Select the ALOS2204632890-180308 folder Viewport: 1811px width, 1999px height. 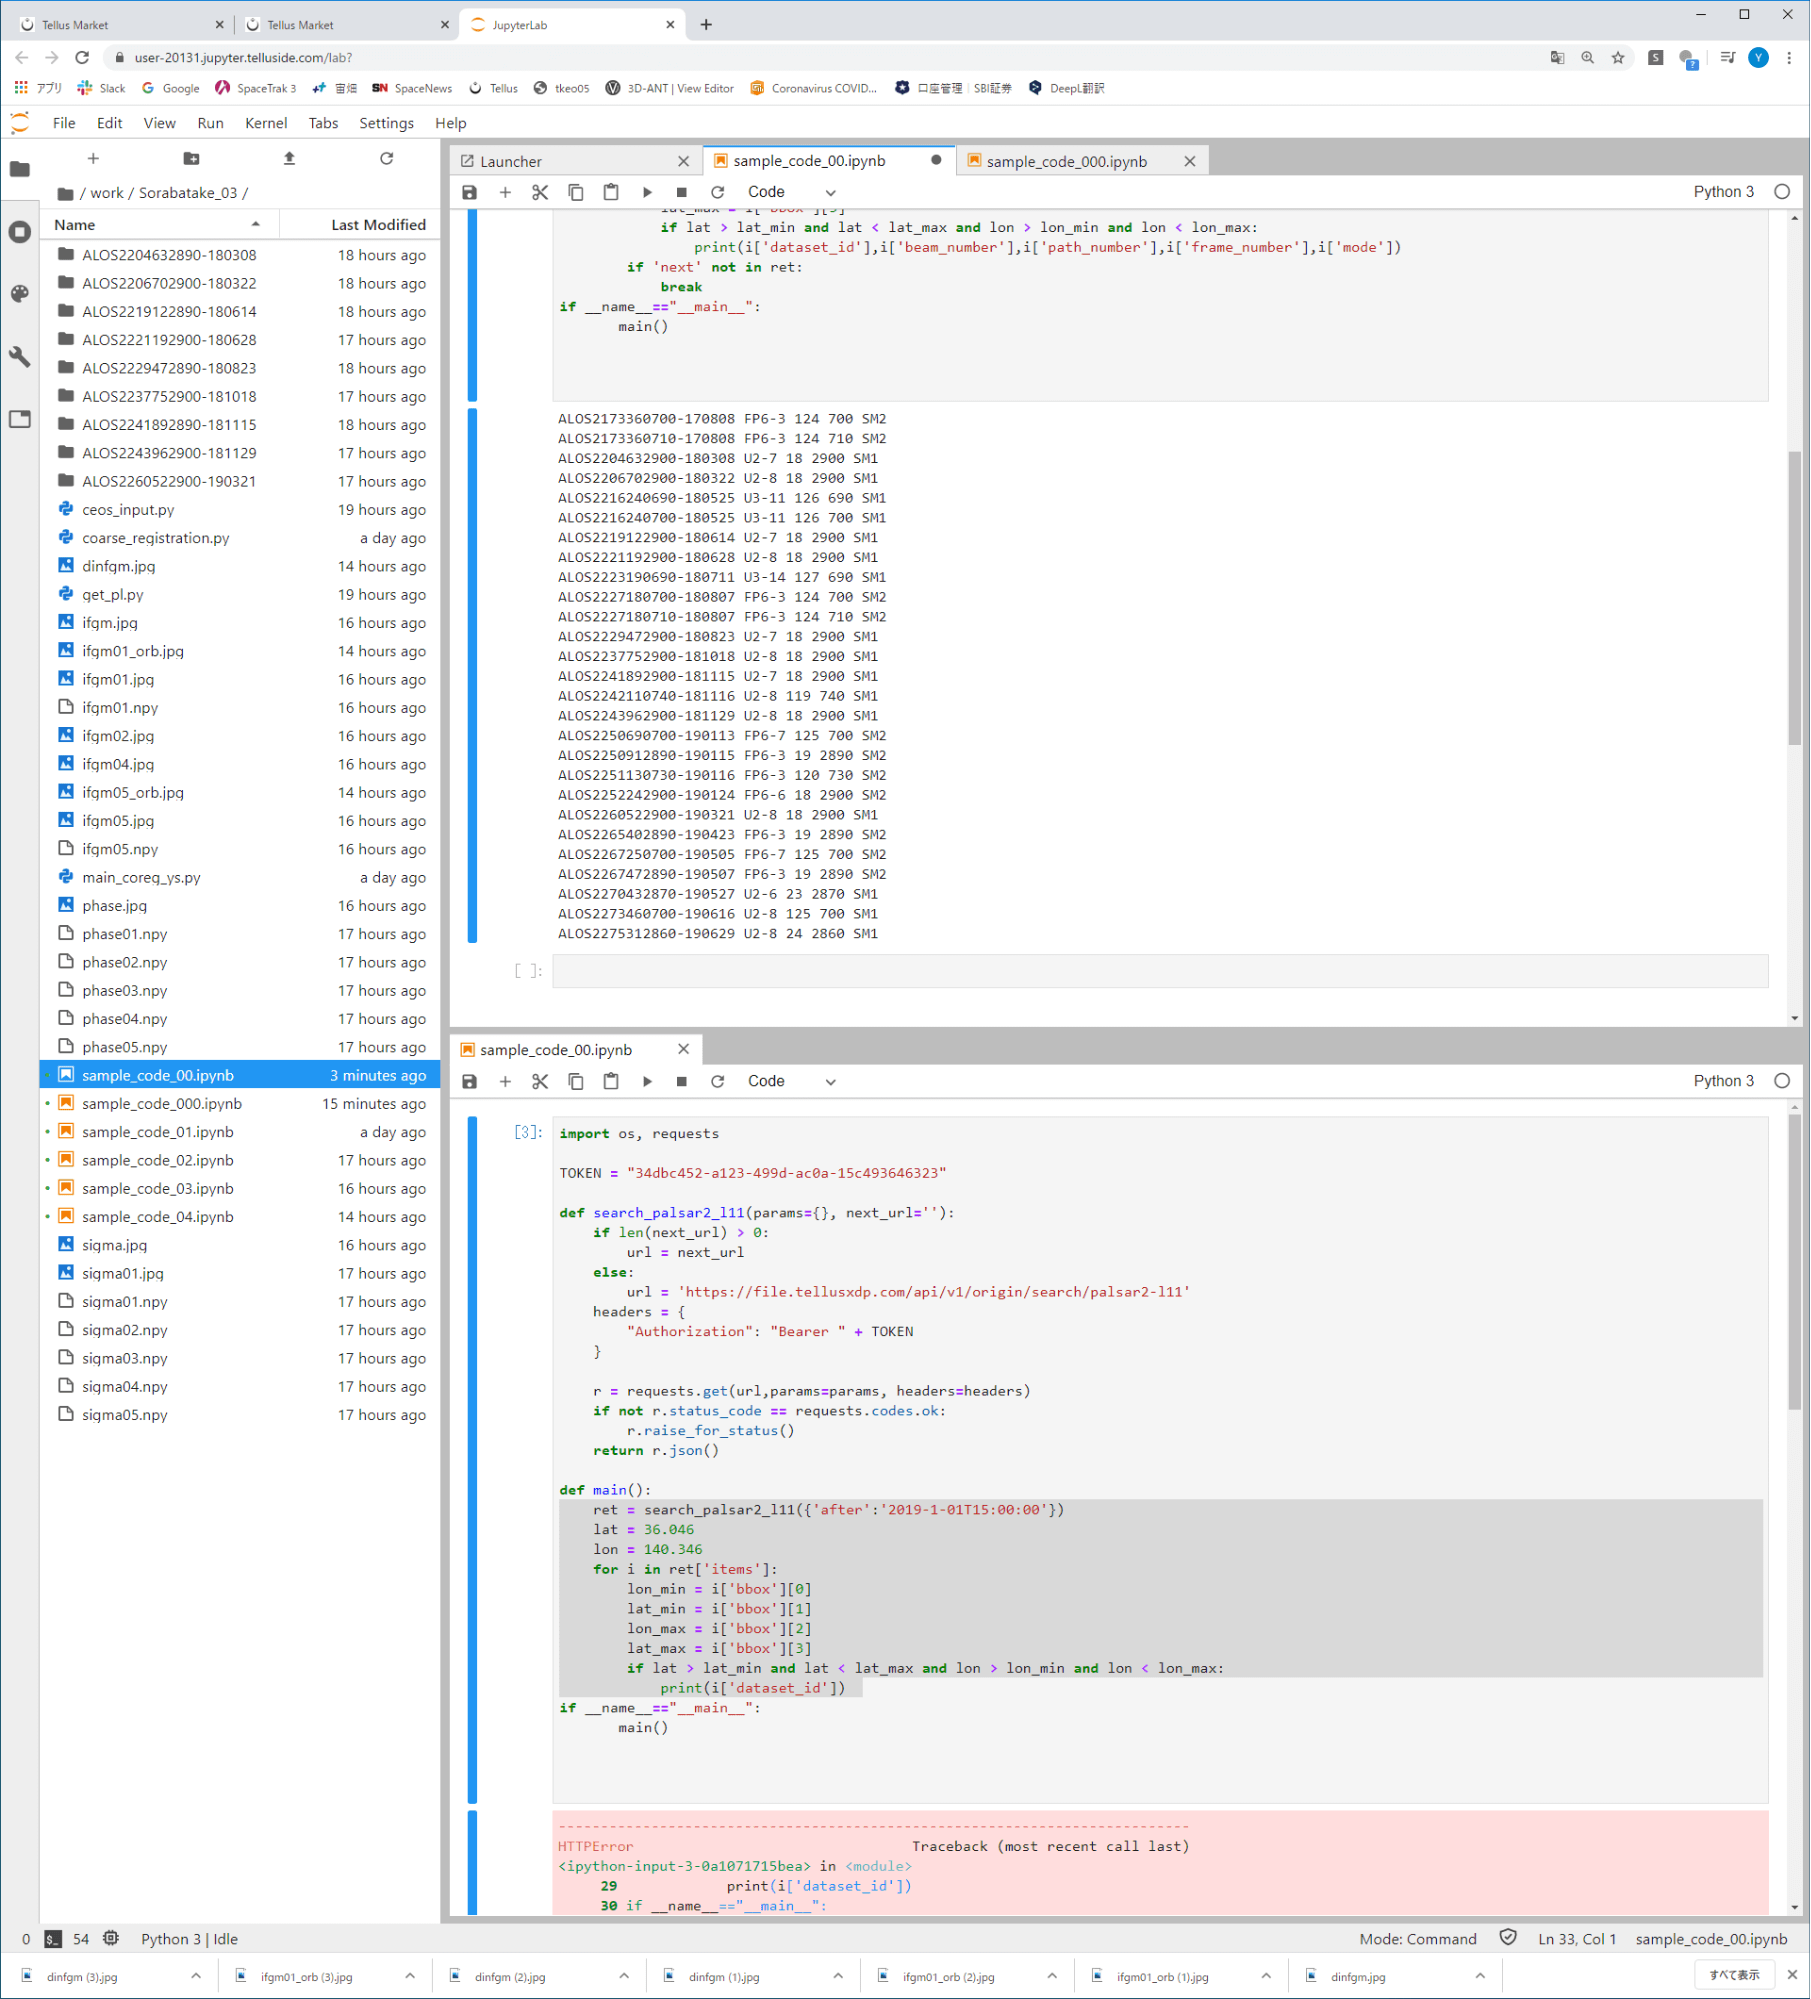240,255
